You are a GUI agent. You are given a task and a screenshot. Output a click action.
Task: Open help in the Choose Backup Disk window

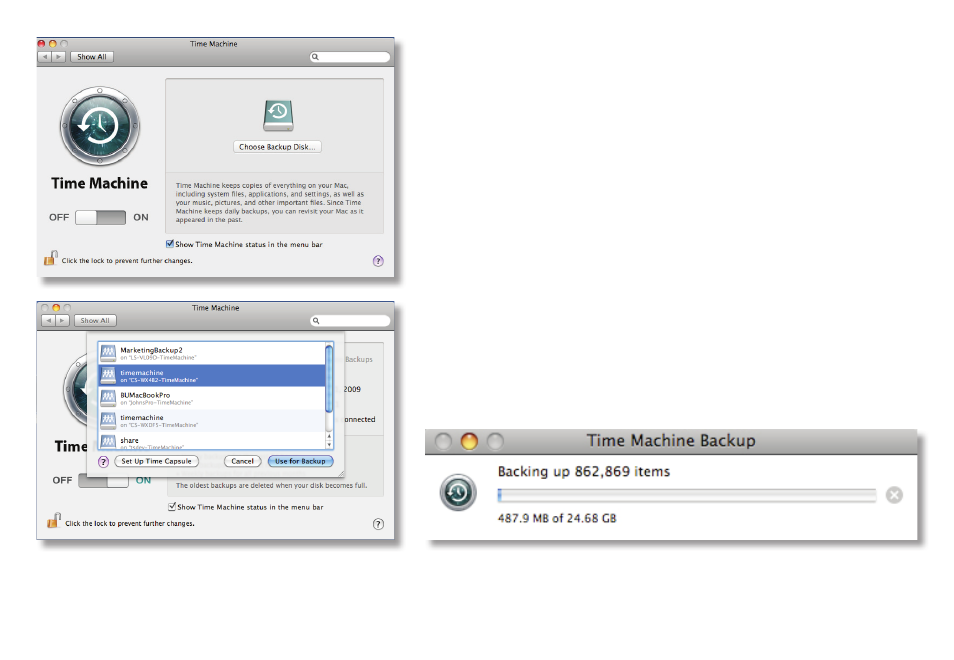click(378, 261)
